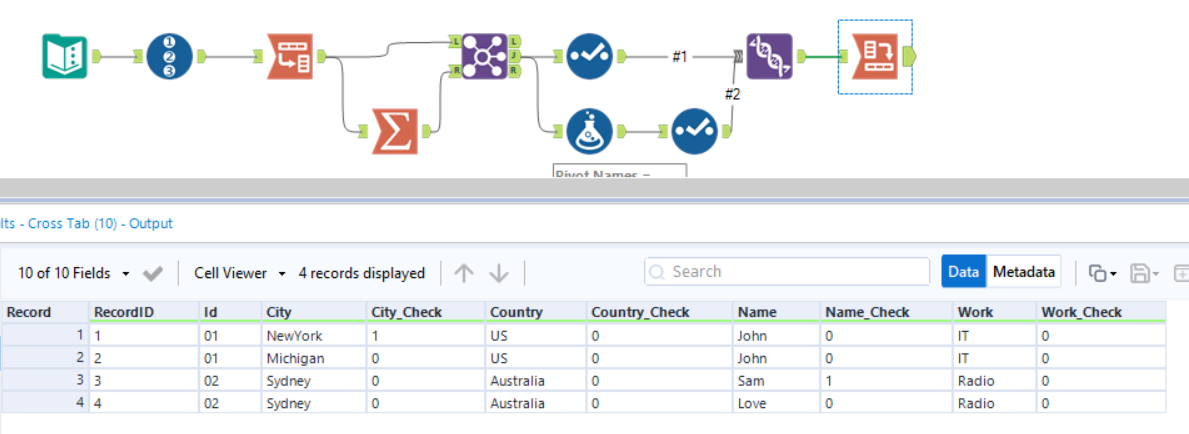Switch results view to Data
This screenshot has height=434, width=1189.
click(x=964, y=272)
